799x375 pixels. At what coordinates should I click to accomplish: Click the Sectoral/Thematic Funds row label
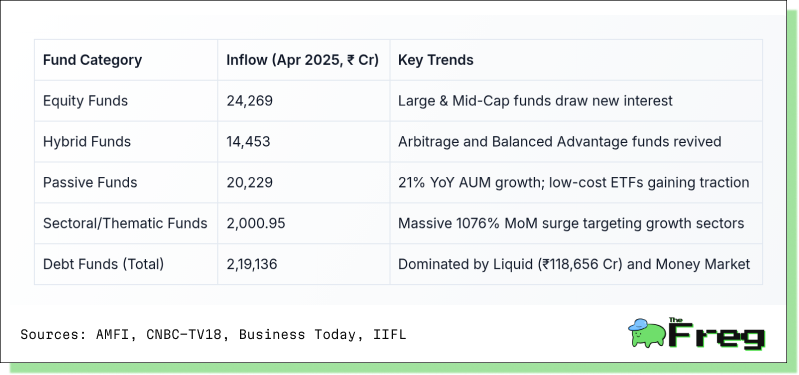[x=125, y=223]
